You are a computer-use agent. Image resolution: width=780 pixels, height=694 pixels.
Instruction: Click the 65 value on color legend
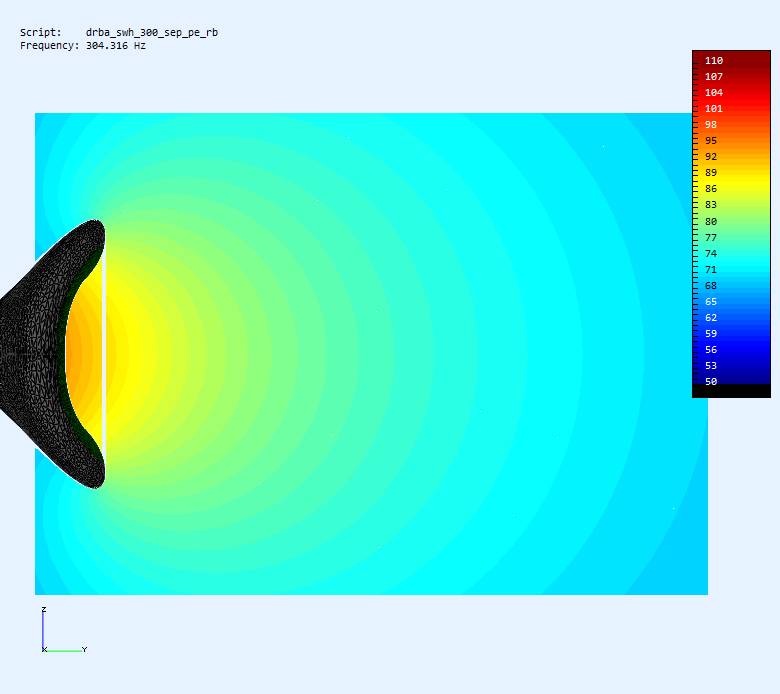click(711, 301)
